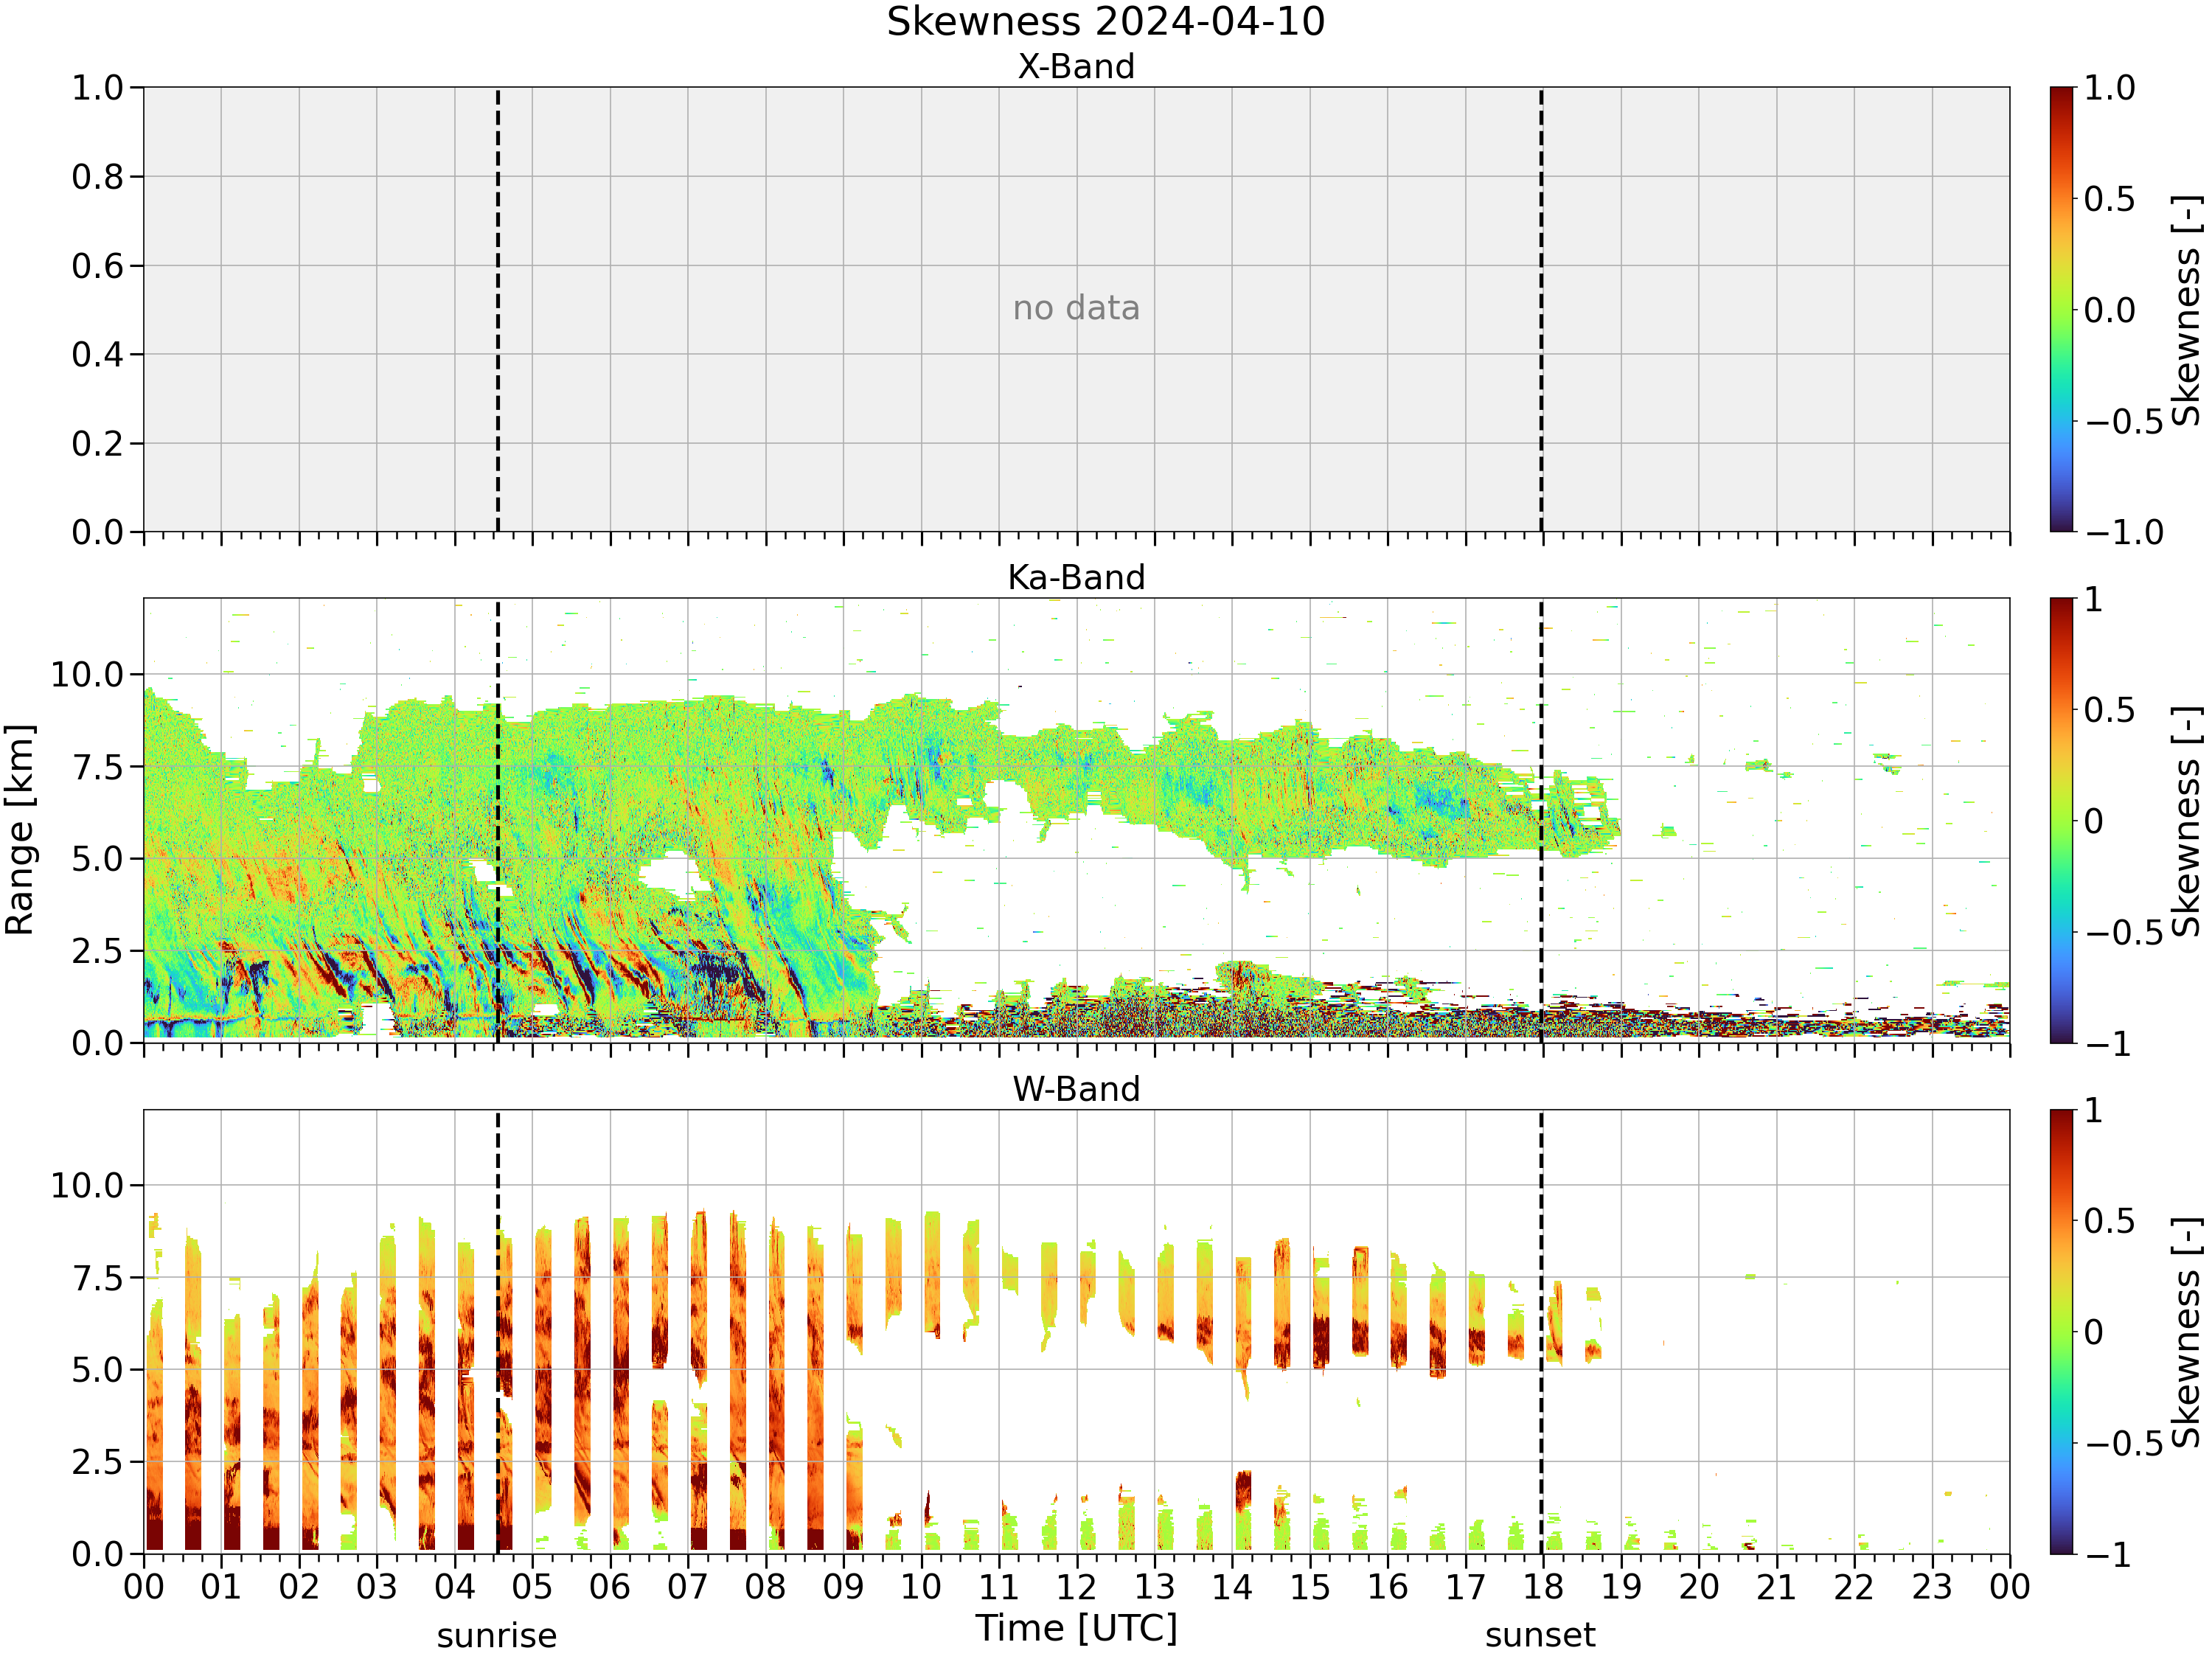Image resolution: width=2212 pixels, height=1659 pixels.
Task: Click the 0.5 tick label on W-Band colorbar
Action: click(2110, 1221)
